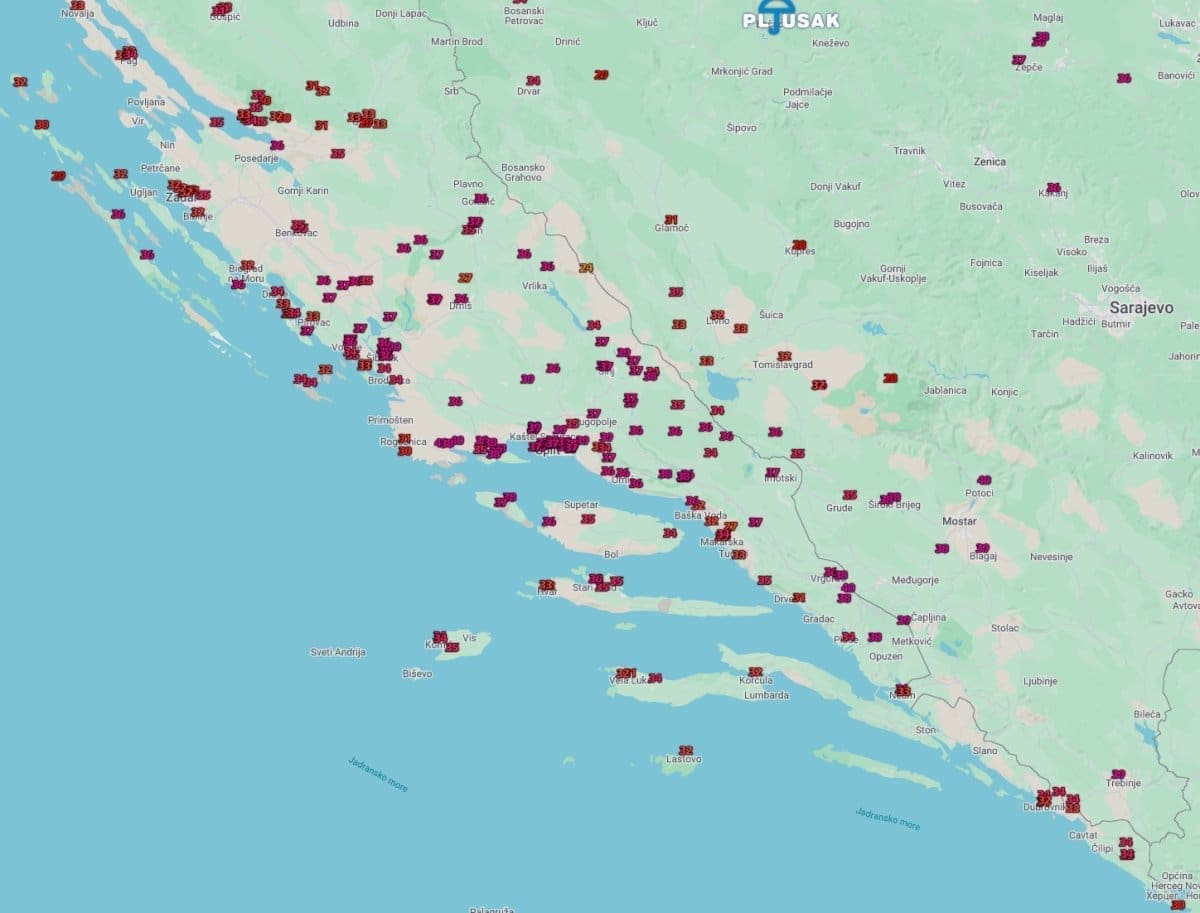
Task: Select the 28 temperature marker at Kupres
Action: [798, 245]
